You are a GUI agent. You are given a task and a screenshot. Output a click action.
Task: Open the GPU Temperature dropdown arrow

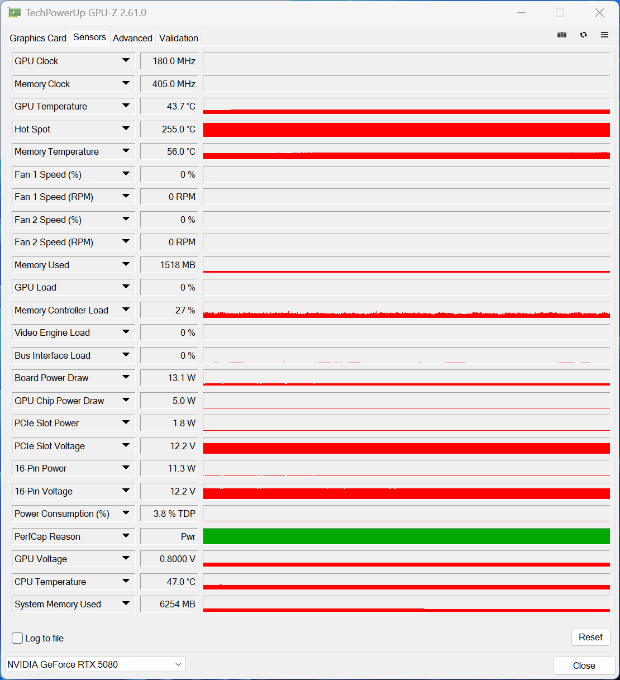[x=126, y=106]
